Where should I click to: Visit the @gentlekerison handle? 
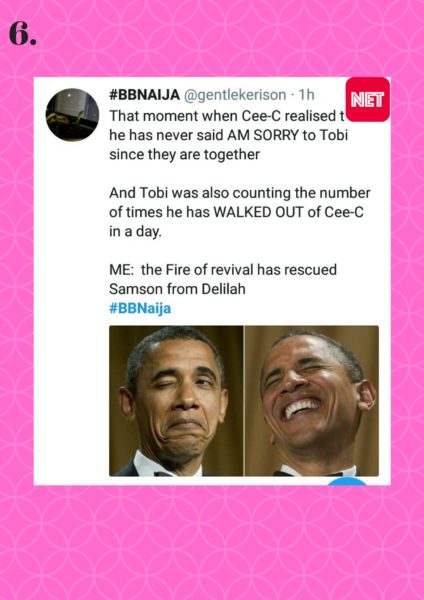(x=235, y=95)
